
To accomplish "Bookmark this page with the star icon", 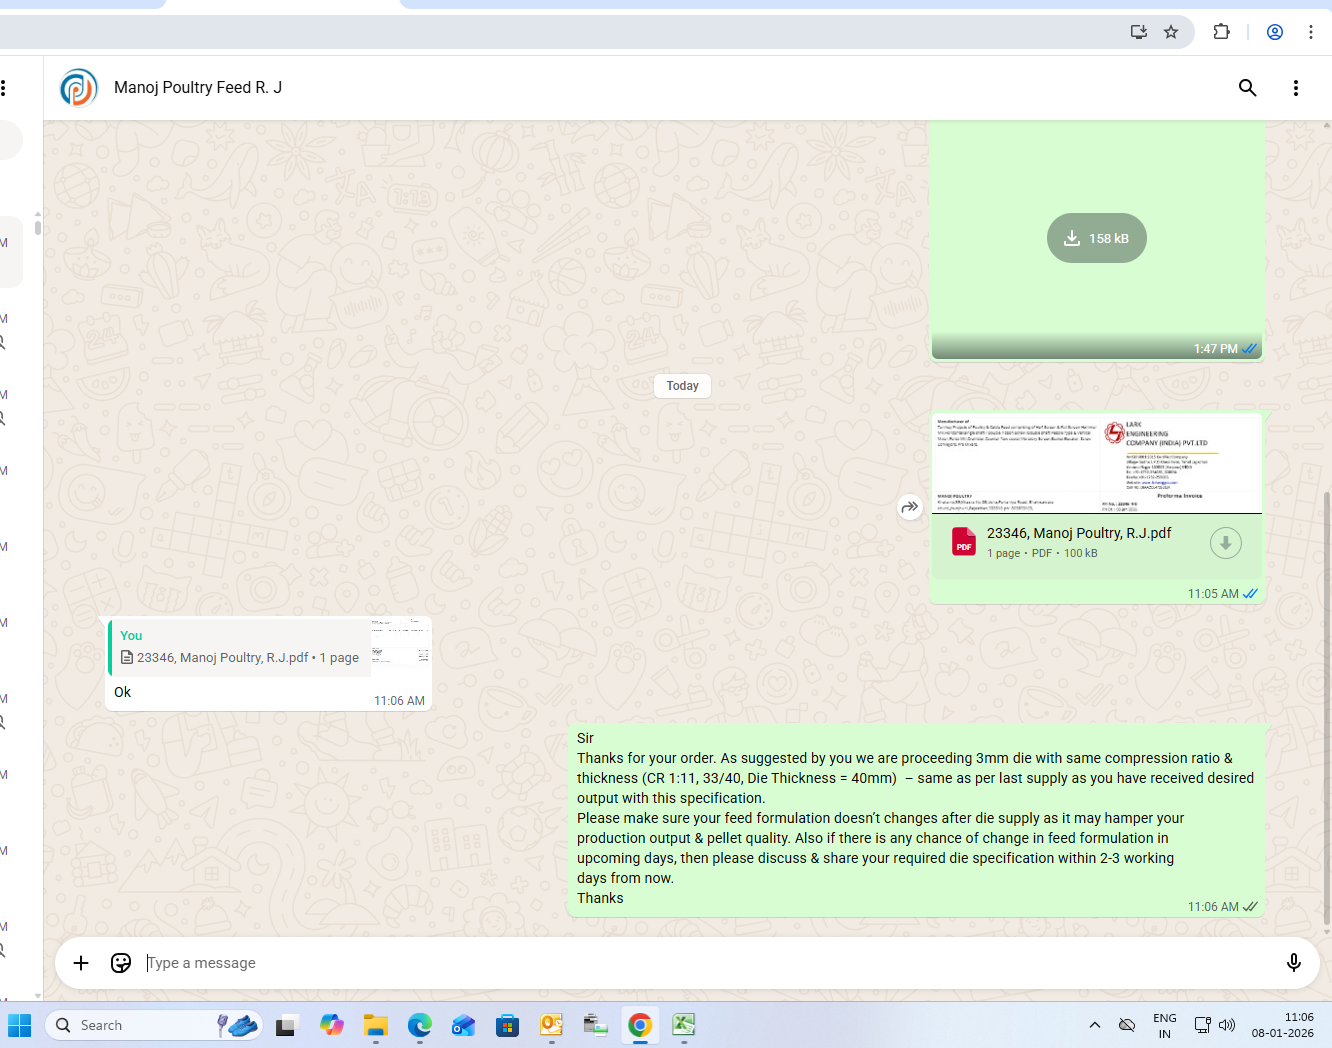I will coord(1171,32).
